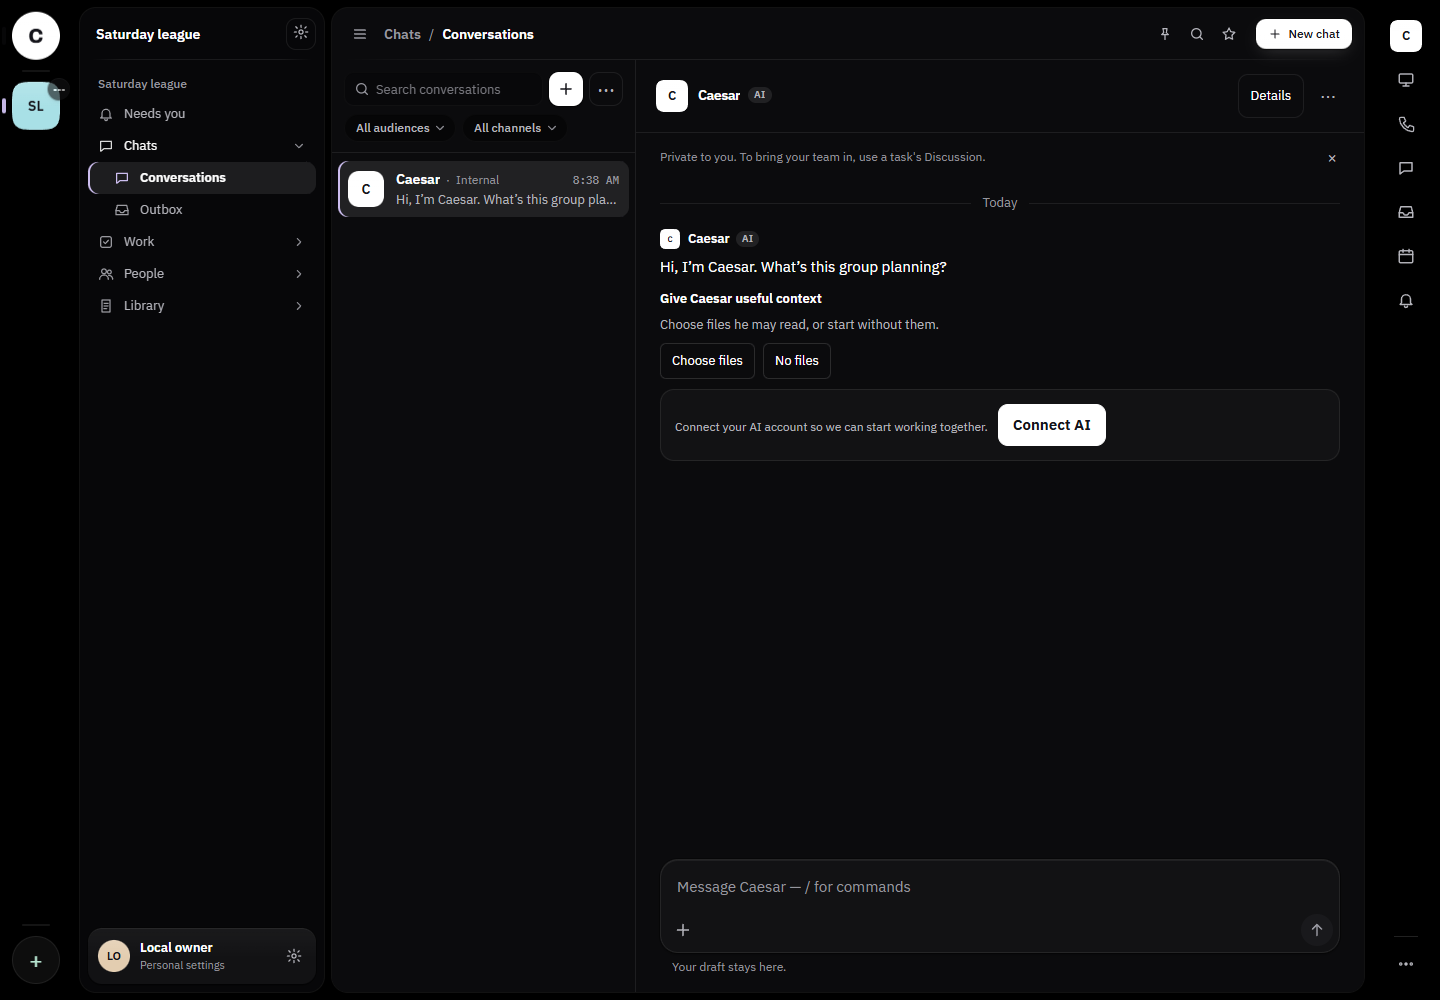Open the All channels filter dropdown
1440x1000 pixels.
point(515,128)
